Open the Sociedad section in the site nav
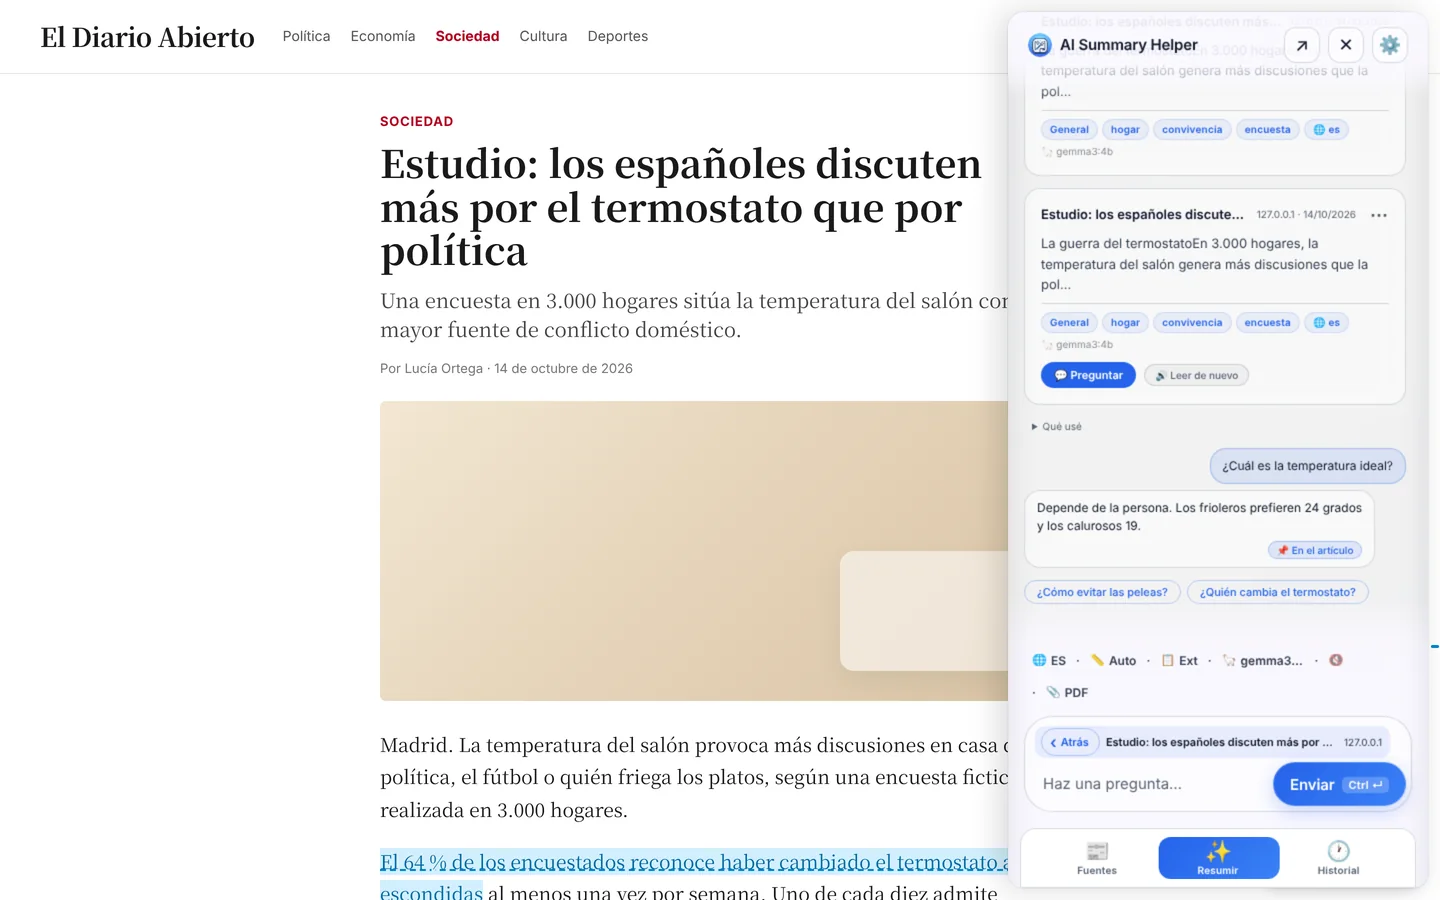Screen dimensions: 1440x900 coord(467,36)
